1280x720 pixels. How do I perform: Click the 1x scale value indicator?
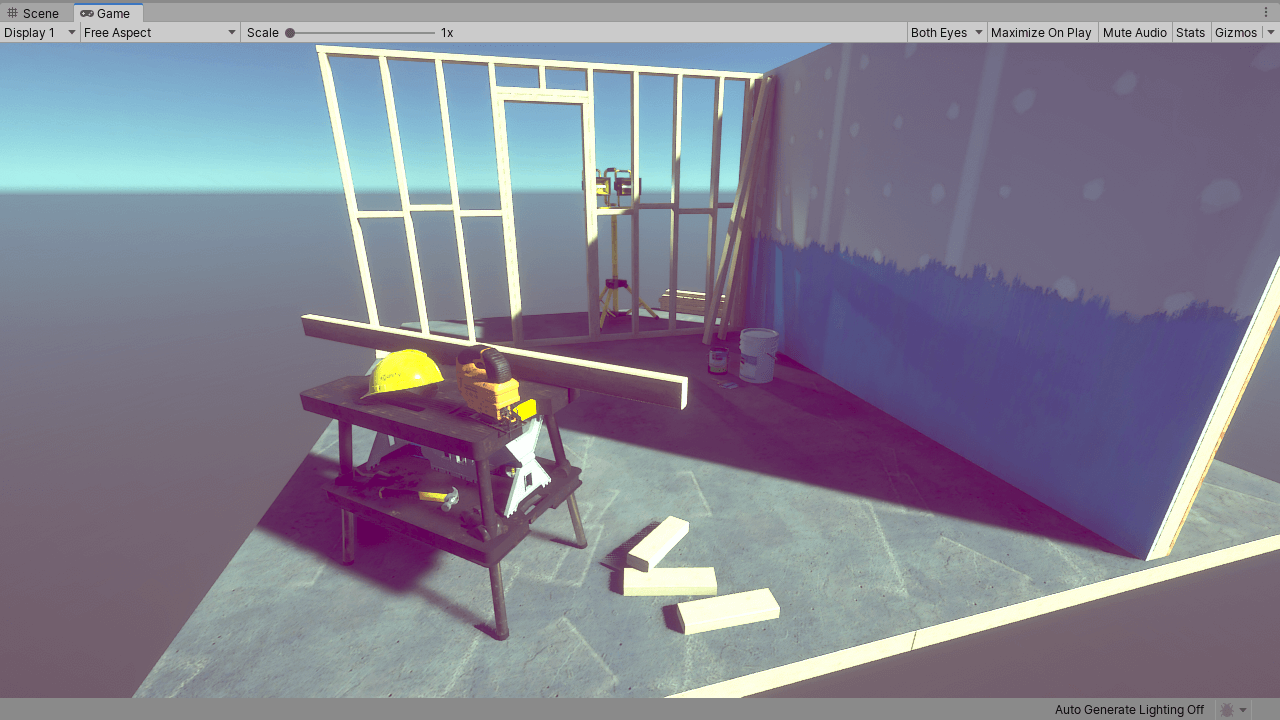(x=446, y=32)
